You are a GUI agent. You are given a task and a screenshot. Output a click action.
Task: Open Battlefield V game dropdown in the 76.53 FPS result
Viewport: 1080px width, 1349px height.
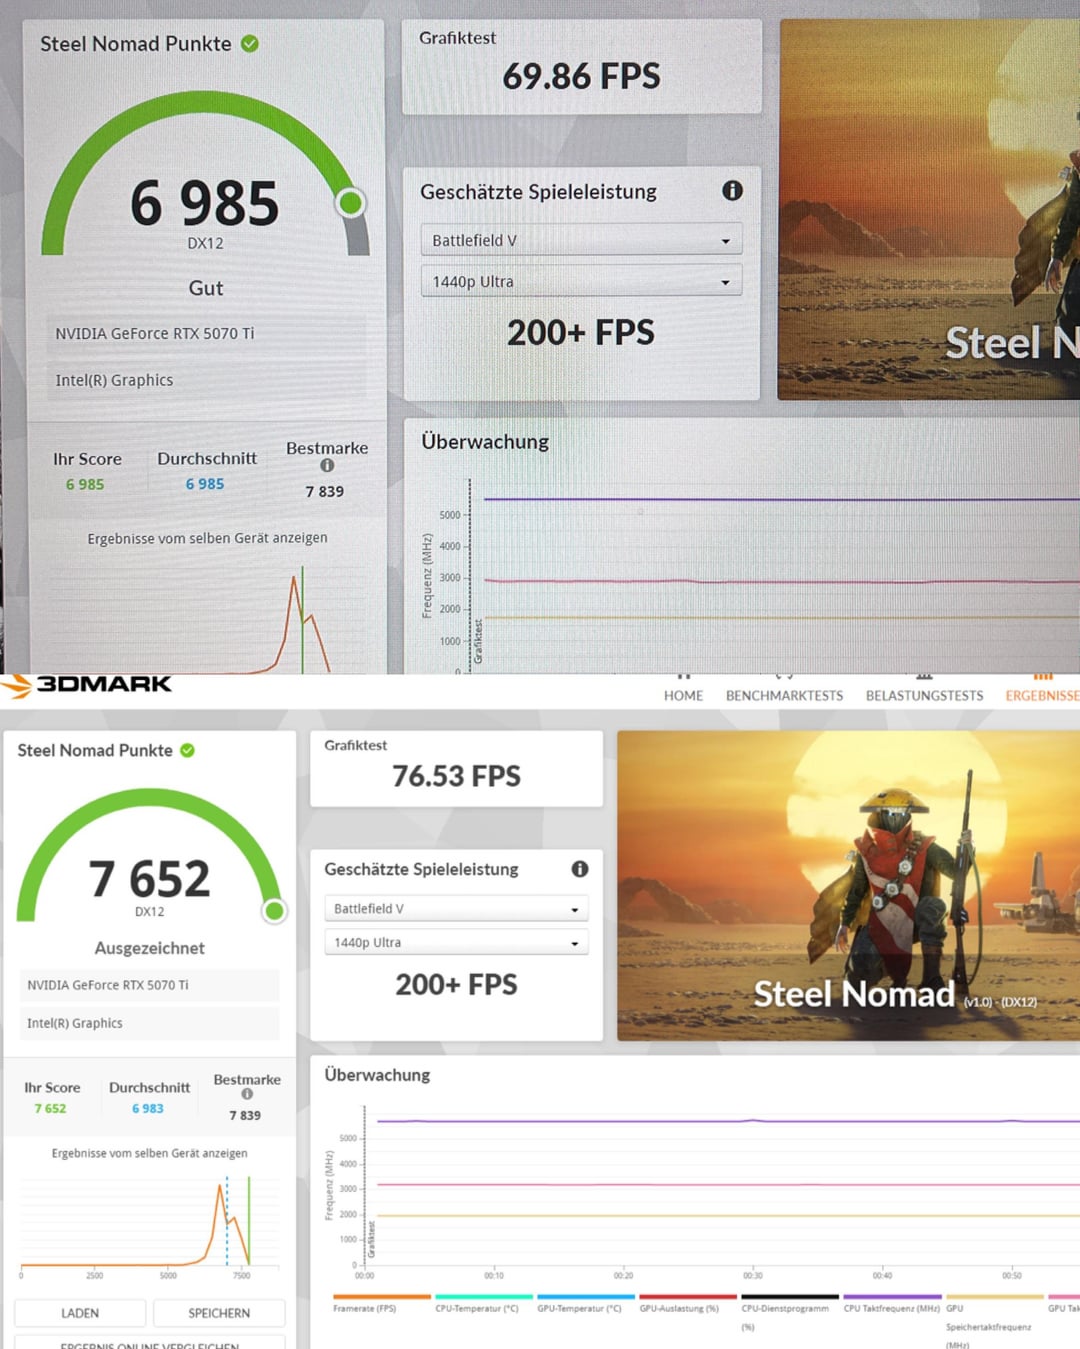click(456, 909)
